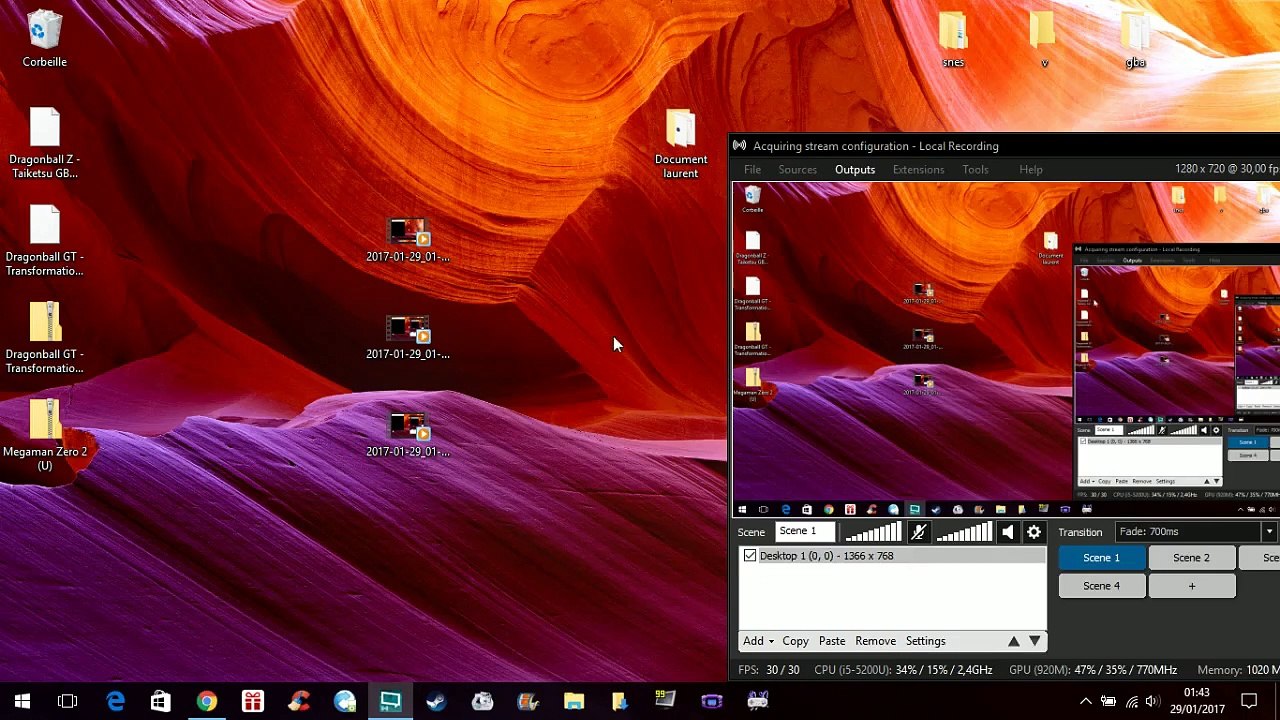Open the battery status tray icon

click(1108, 701)
